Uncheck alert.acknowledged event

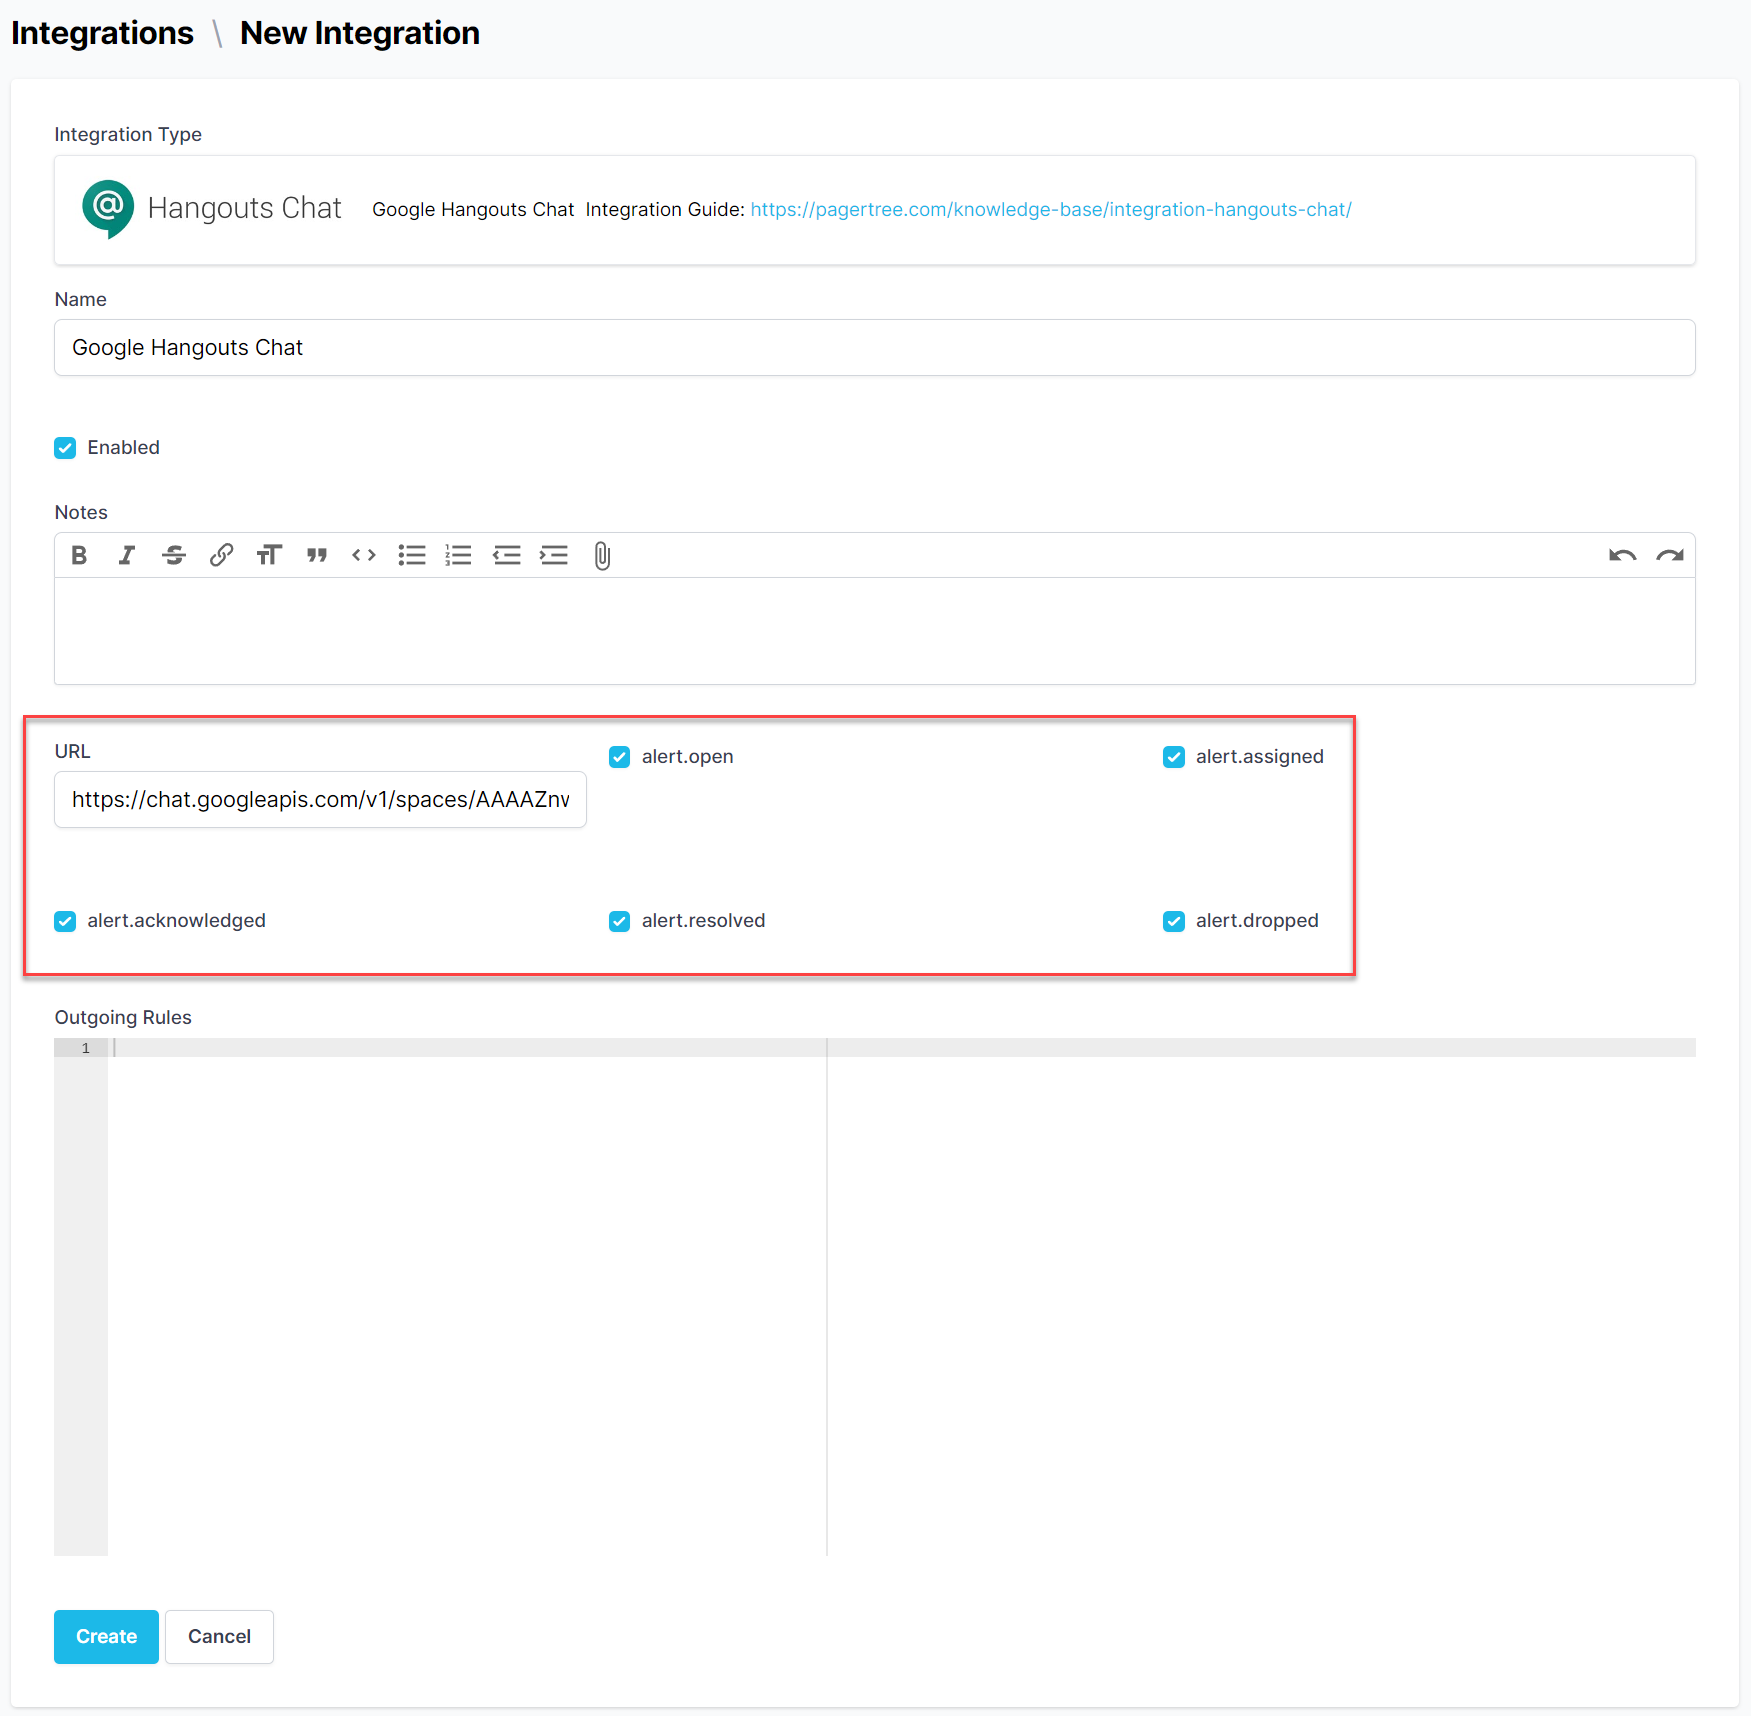[x=65, y=921]
